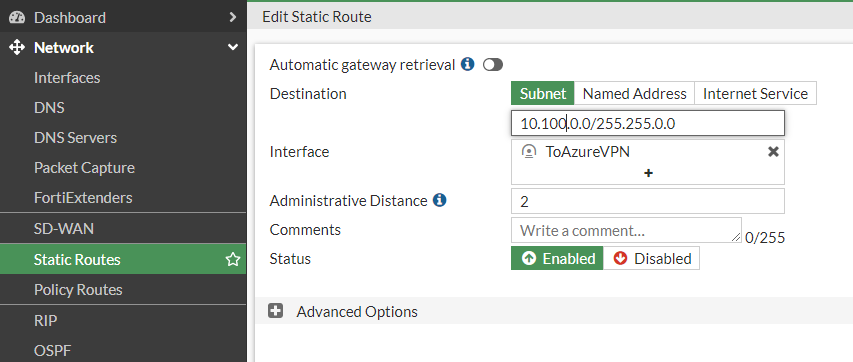The image size is (853, 362).
Task: Open RIP routing page
Action: (45, 321)
